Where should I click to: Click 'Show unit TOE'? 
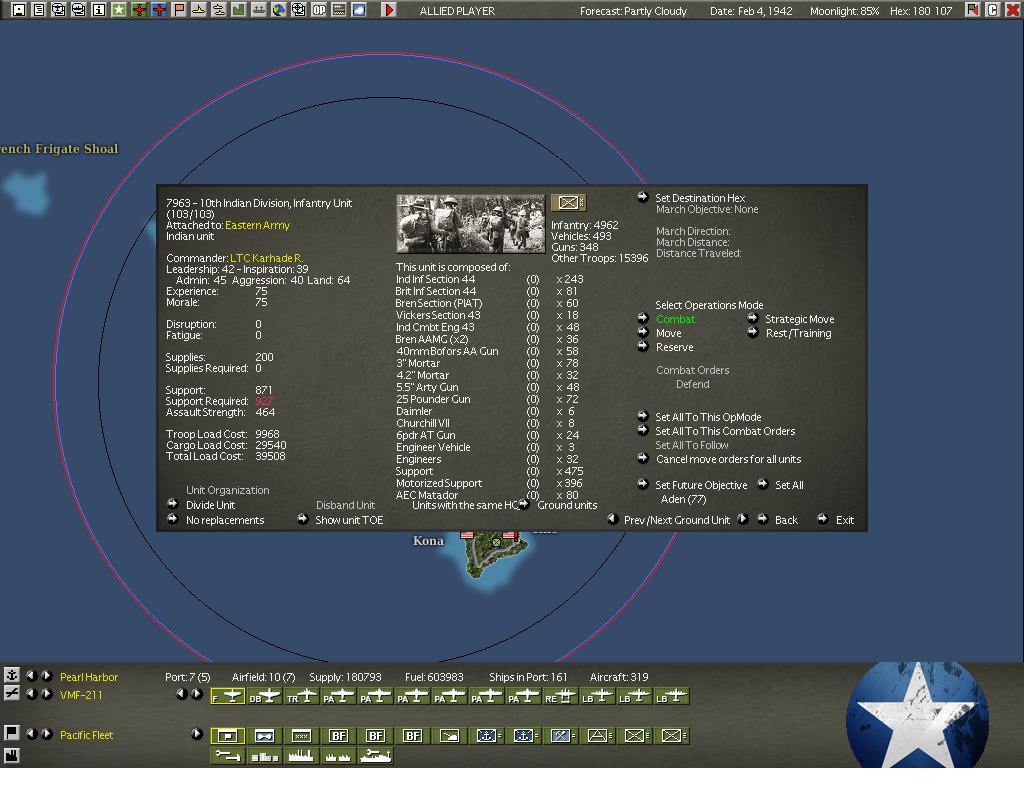(349, 520)
